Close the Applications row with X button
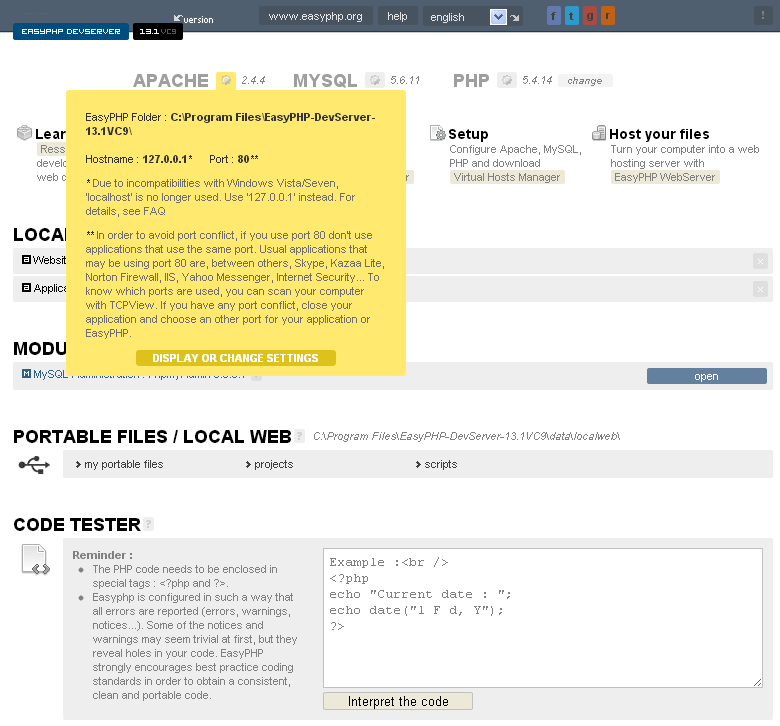780x726 pixels. click(760, 289)
